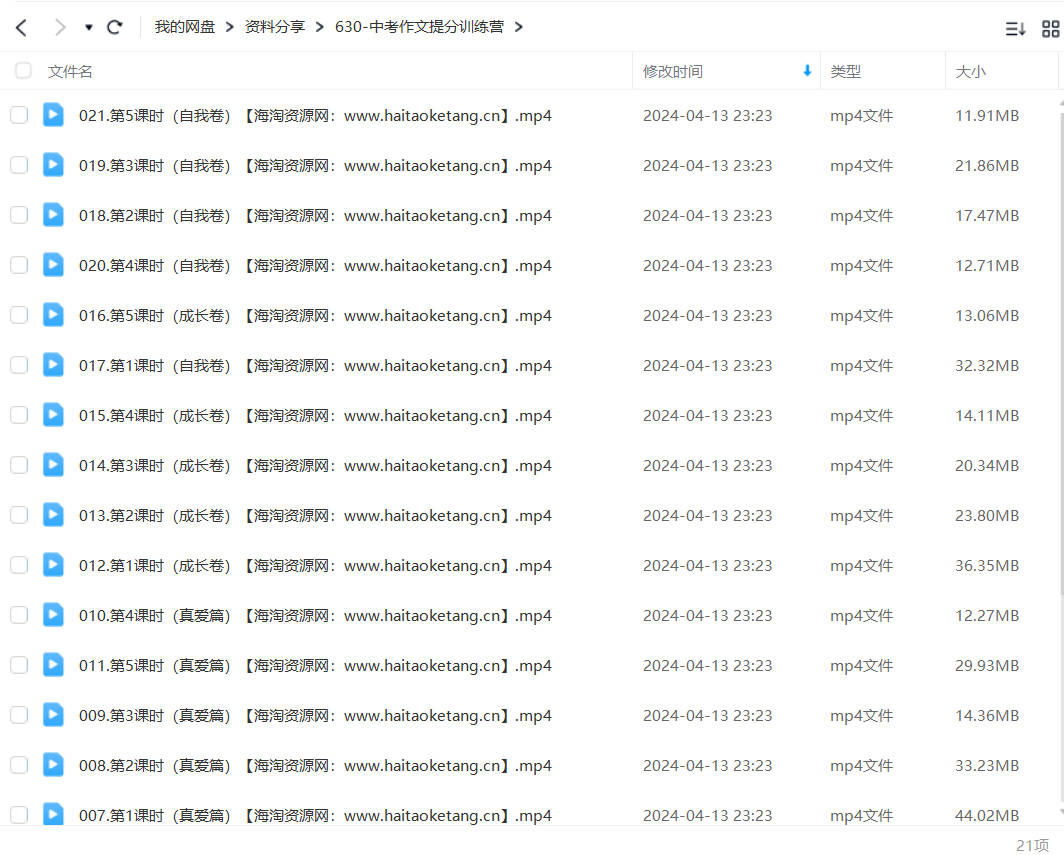
Task: Go forward with the right arrow
Action: [60, 28]
